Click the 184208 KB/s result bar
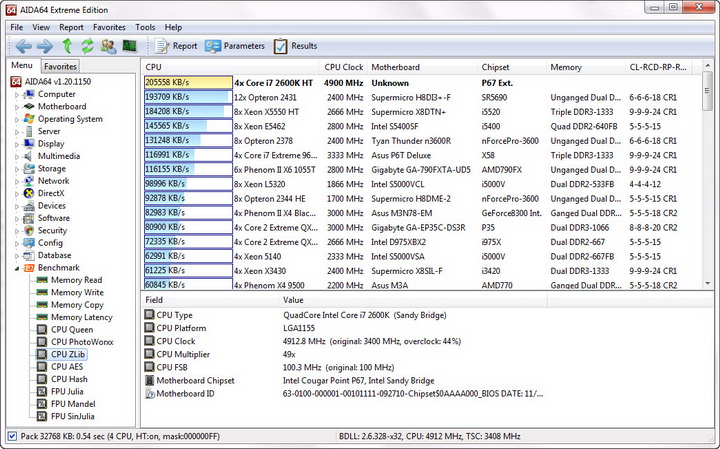This screenshot has width=720, height=449. (x=188, y=112)
